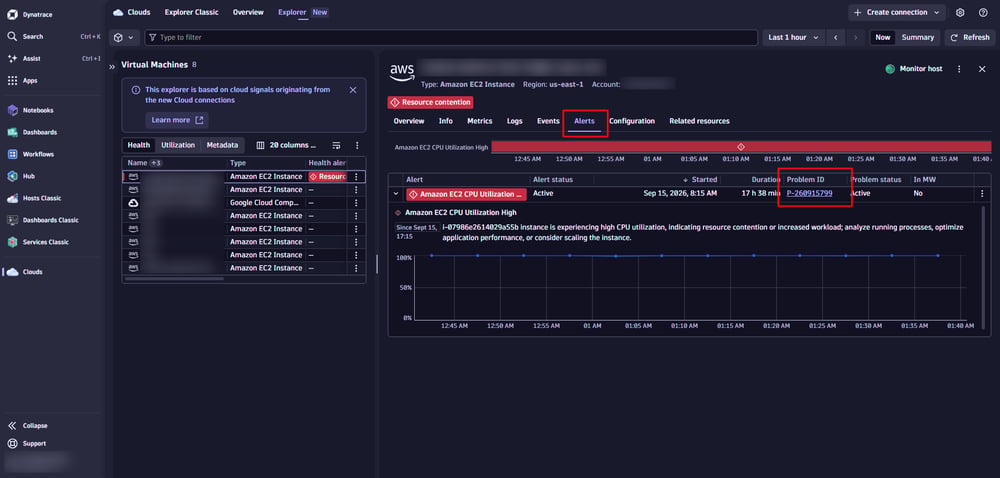Collapse the Amazon EC2 CPU Utilization alert row
The width and height of the screenshot is (1000, 478).
395,194
